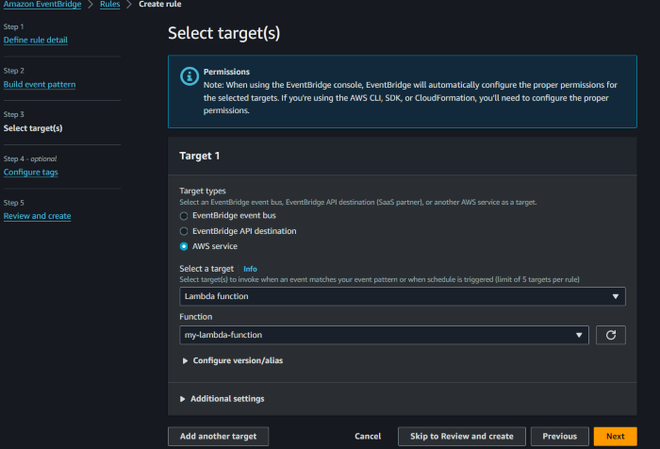Viewport: 660px width, 449px height.
Task: Open the Lambda function target dropdown
Action: pyautogui.click(x=402, y=297)
